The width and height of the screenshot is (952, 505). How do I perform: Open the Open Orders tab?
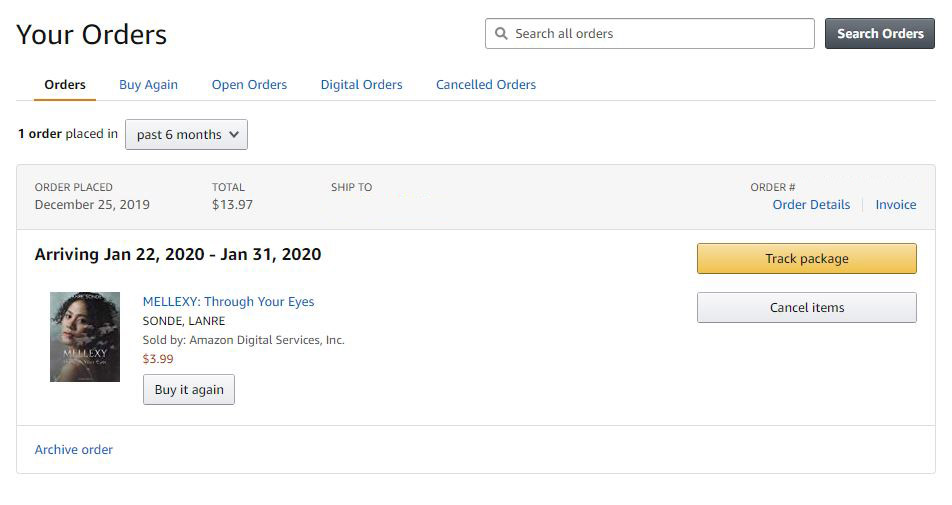coord(249,85)
